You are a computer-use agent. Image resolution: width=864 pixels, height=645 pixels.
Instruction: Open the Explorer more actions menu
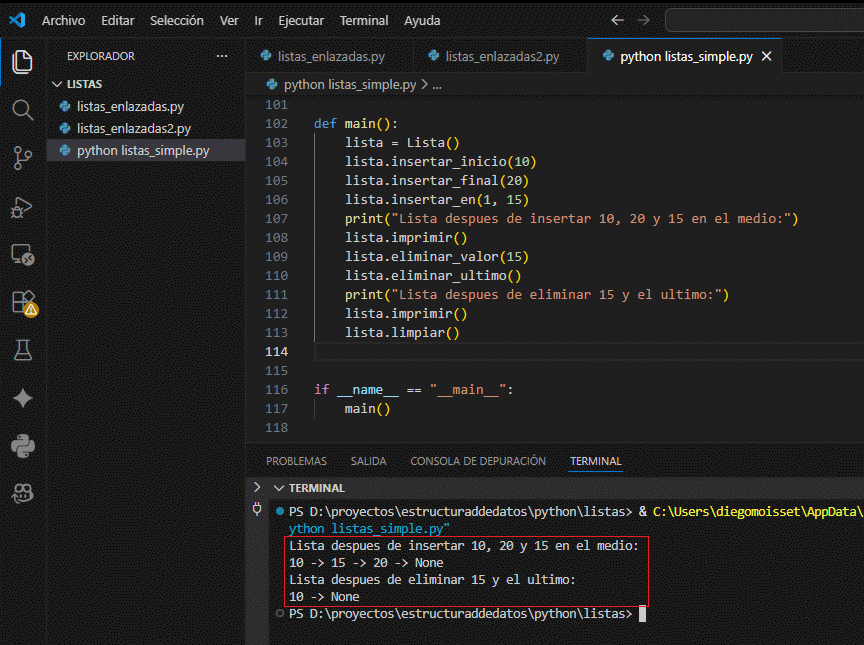tap(222, 56)
